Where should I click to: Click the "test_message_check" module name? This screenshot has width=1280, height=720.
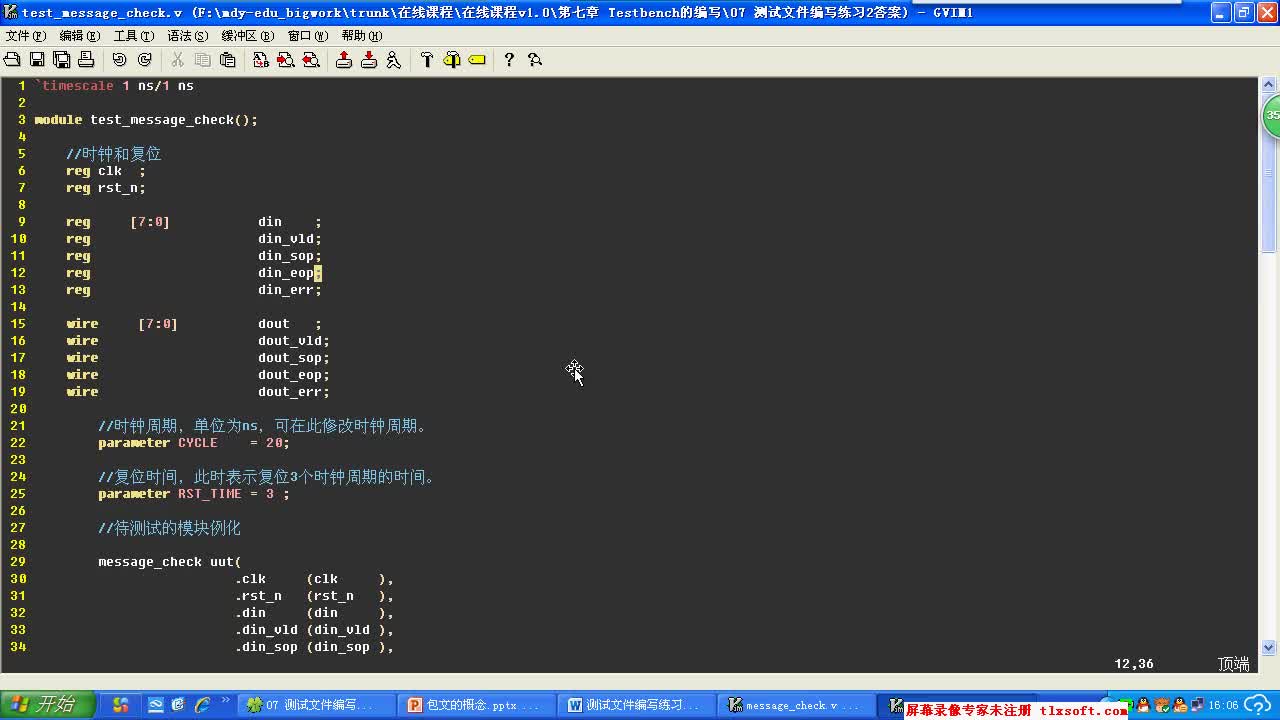click(x=162, y=120)
